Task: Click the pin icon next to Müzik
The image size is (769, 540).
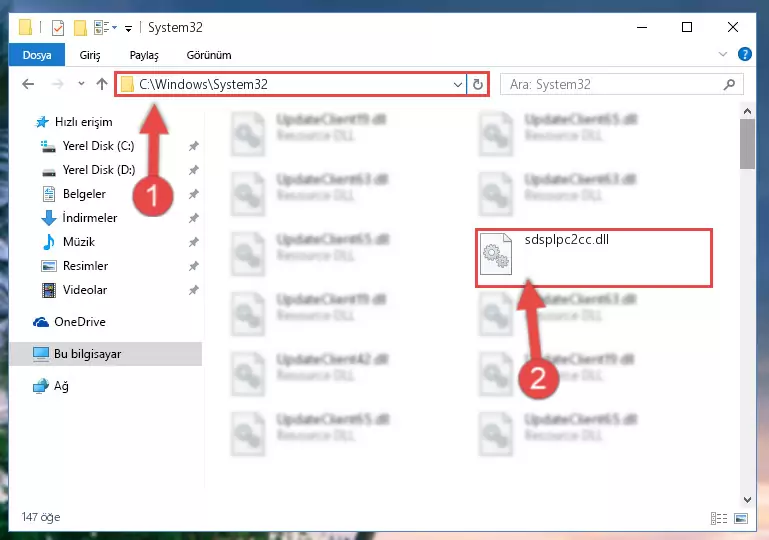Action: coord(194,242)
